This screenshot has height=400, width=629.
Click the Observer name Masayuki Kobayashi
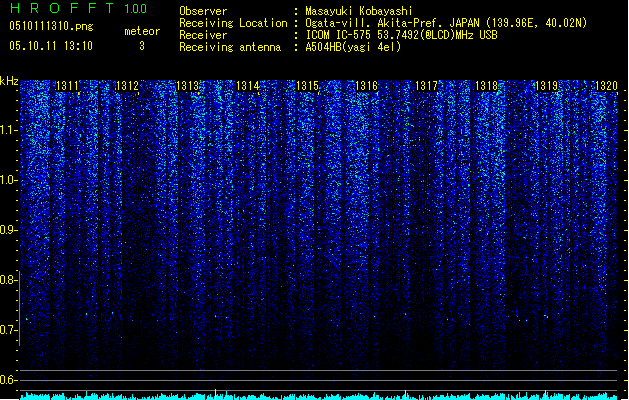click(359, 11)
